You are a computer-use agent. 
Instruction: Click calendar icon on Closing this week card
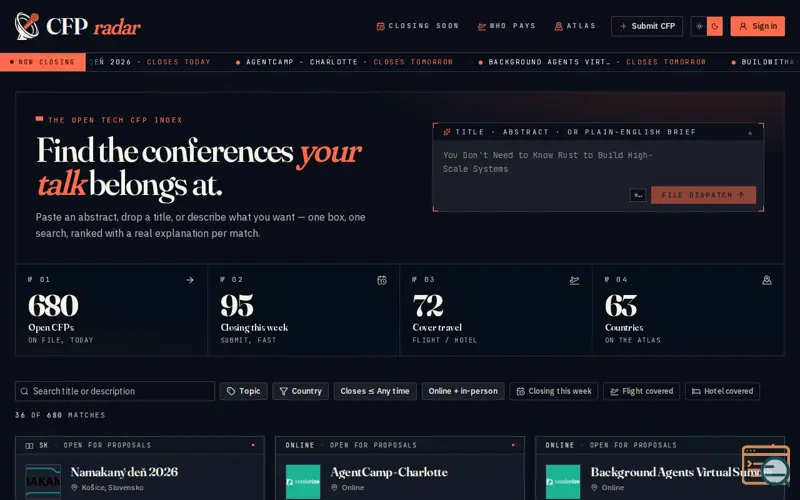pyautogui.click(x=382, y=280)
